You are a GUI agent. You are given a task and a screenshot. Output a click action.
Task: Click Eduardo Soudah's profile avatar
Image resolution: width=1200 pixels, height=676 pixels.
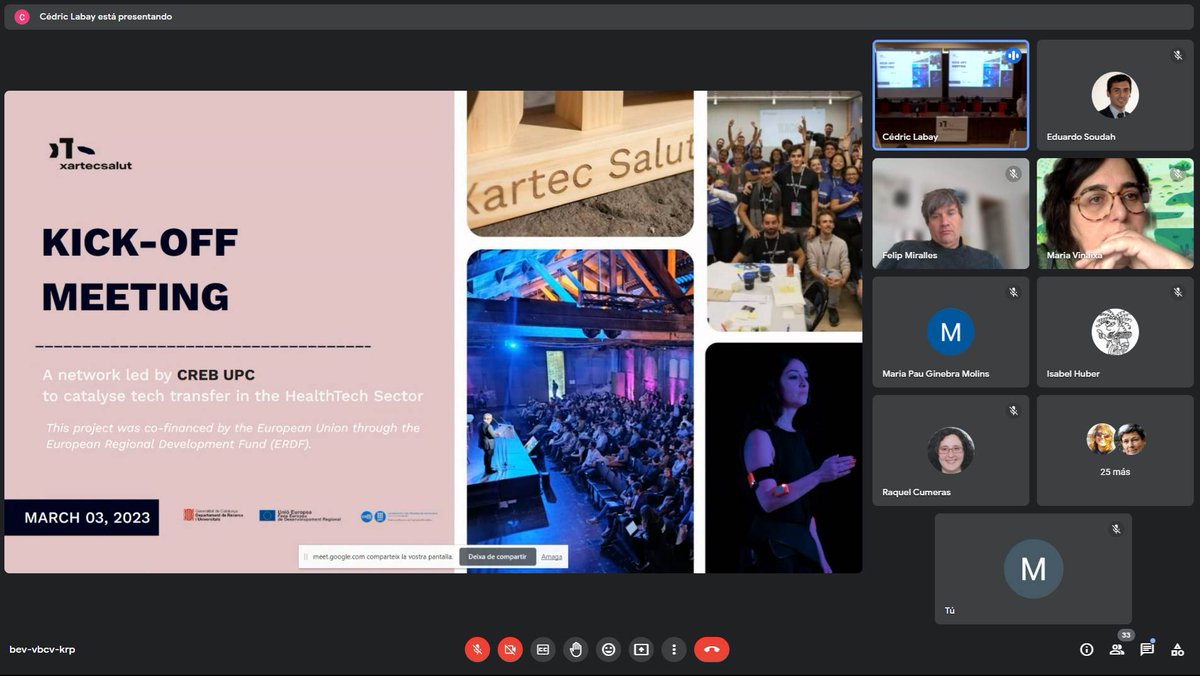tap(1115, 95)
